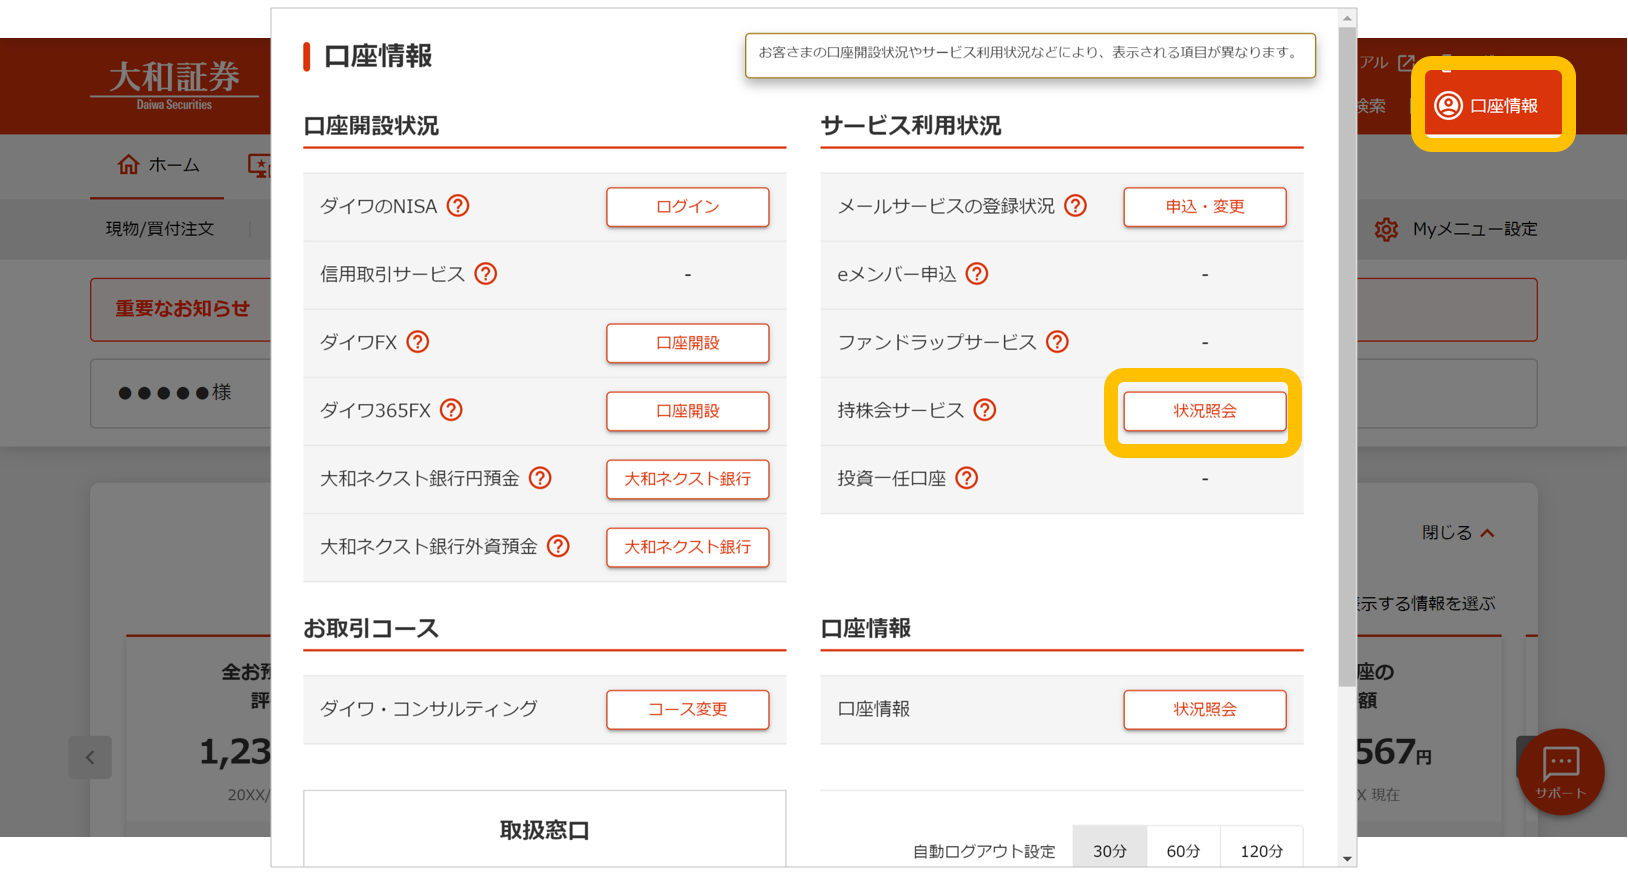
Task: Click 状況照会 button for 持株会サービス
Action: pyautogui.click(x=1204, y=411)
